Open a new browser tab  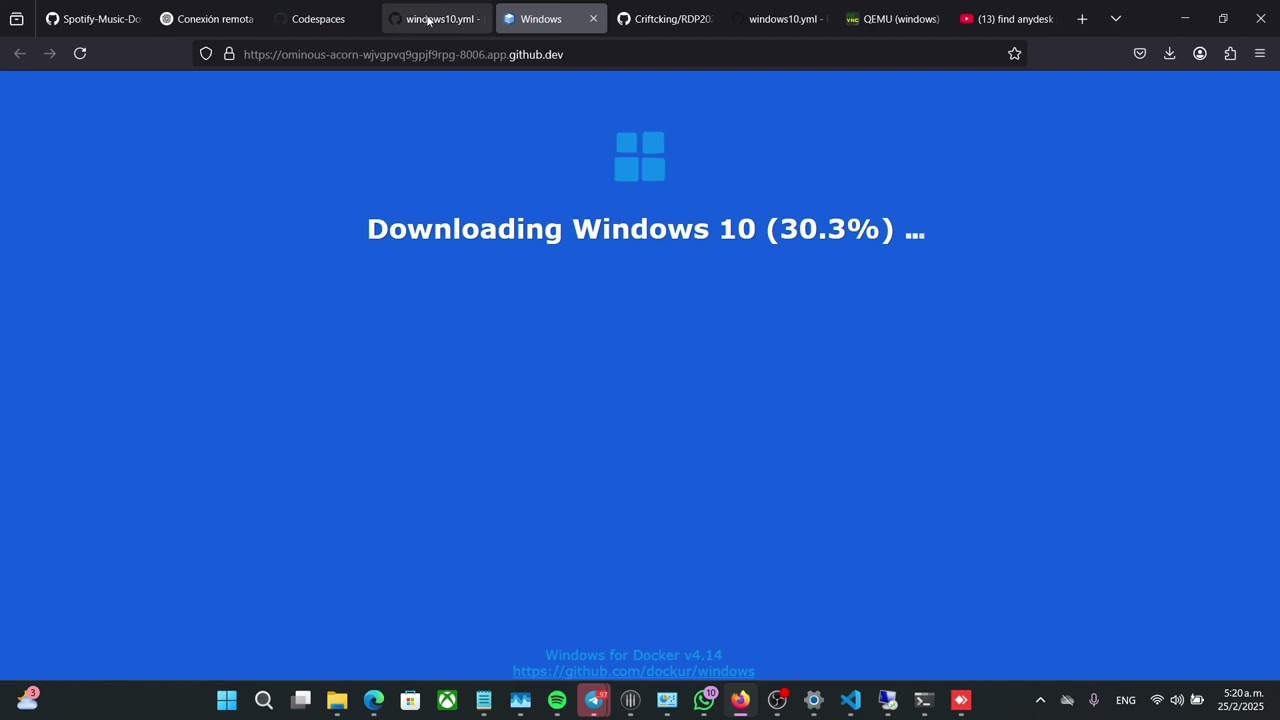[x=1082, y=19]
